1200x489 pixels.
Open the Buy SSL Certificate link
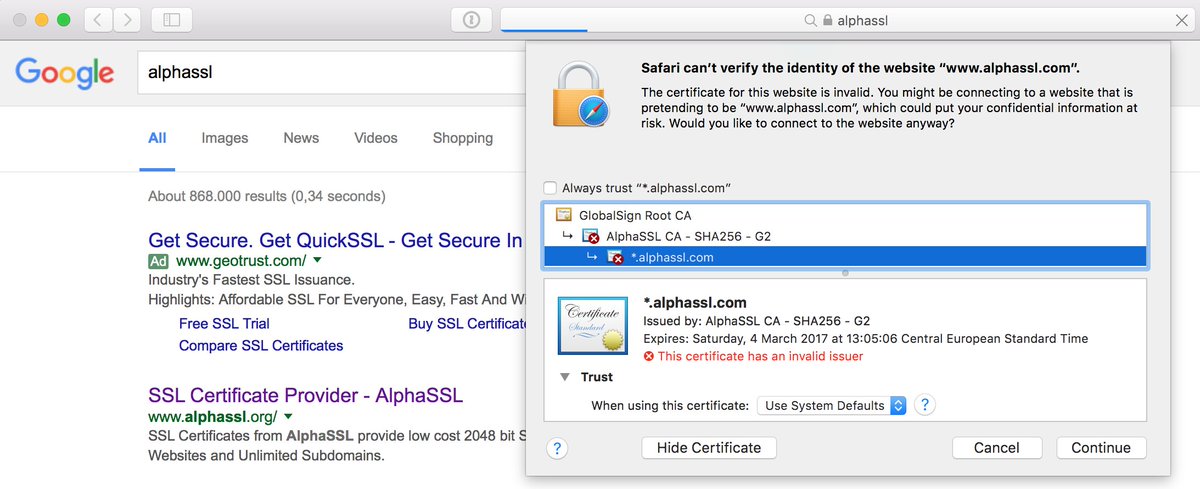(467, 324)
